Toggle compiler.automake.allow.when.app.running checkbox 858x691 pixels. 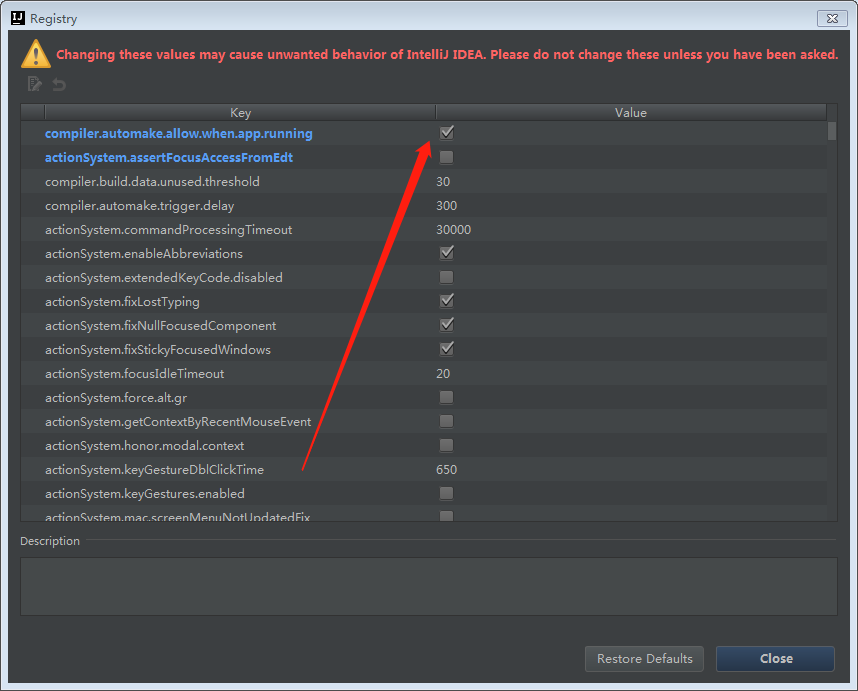tap(447, 133)
